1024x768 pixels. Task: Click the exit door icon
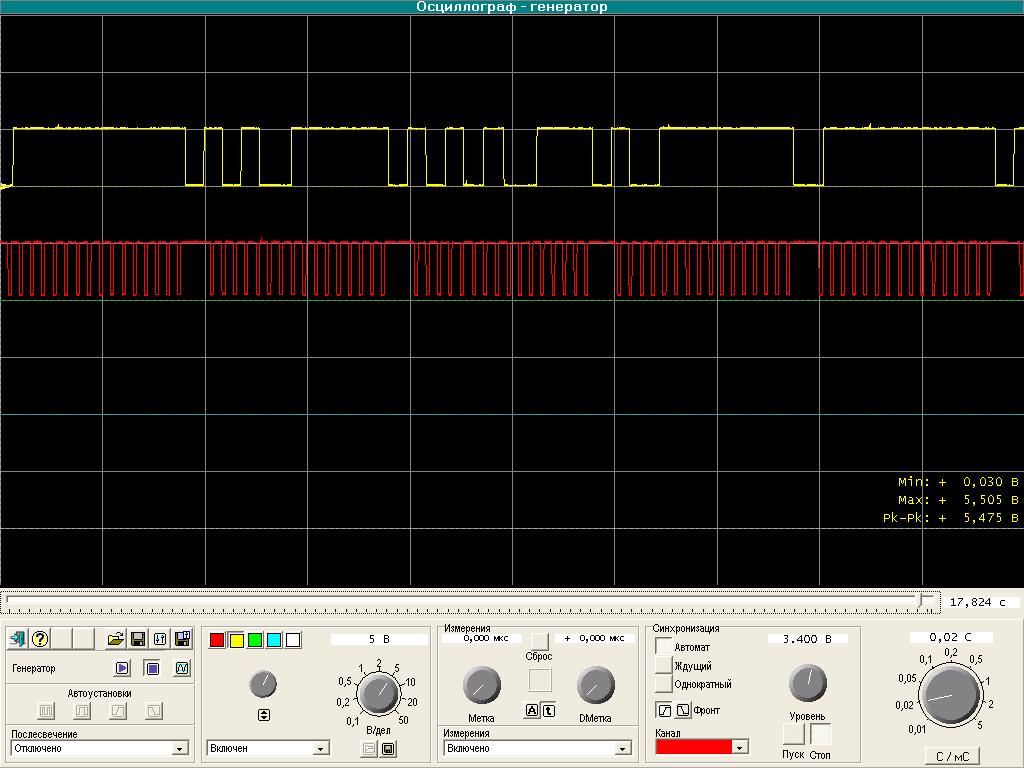[18, 639]
